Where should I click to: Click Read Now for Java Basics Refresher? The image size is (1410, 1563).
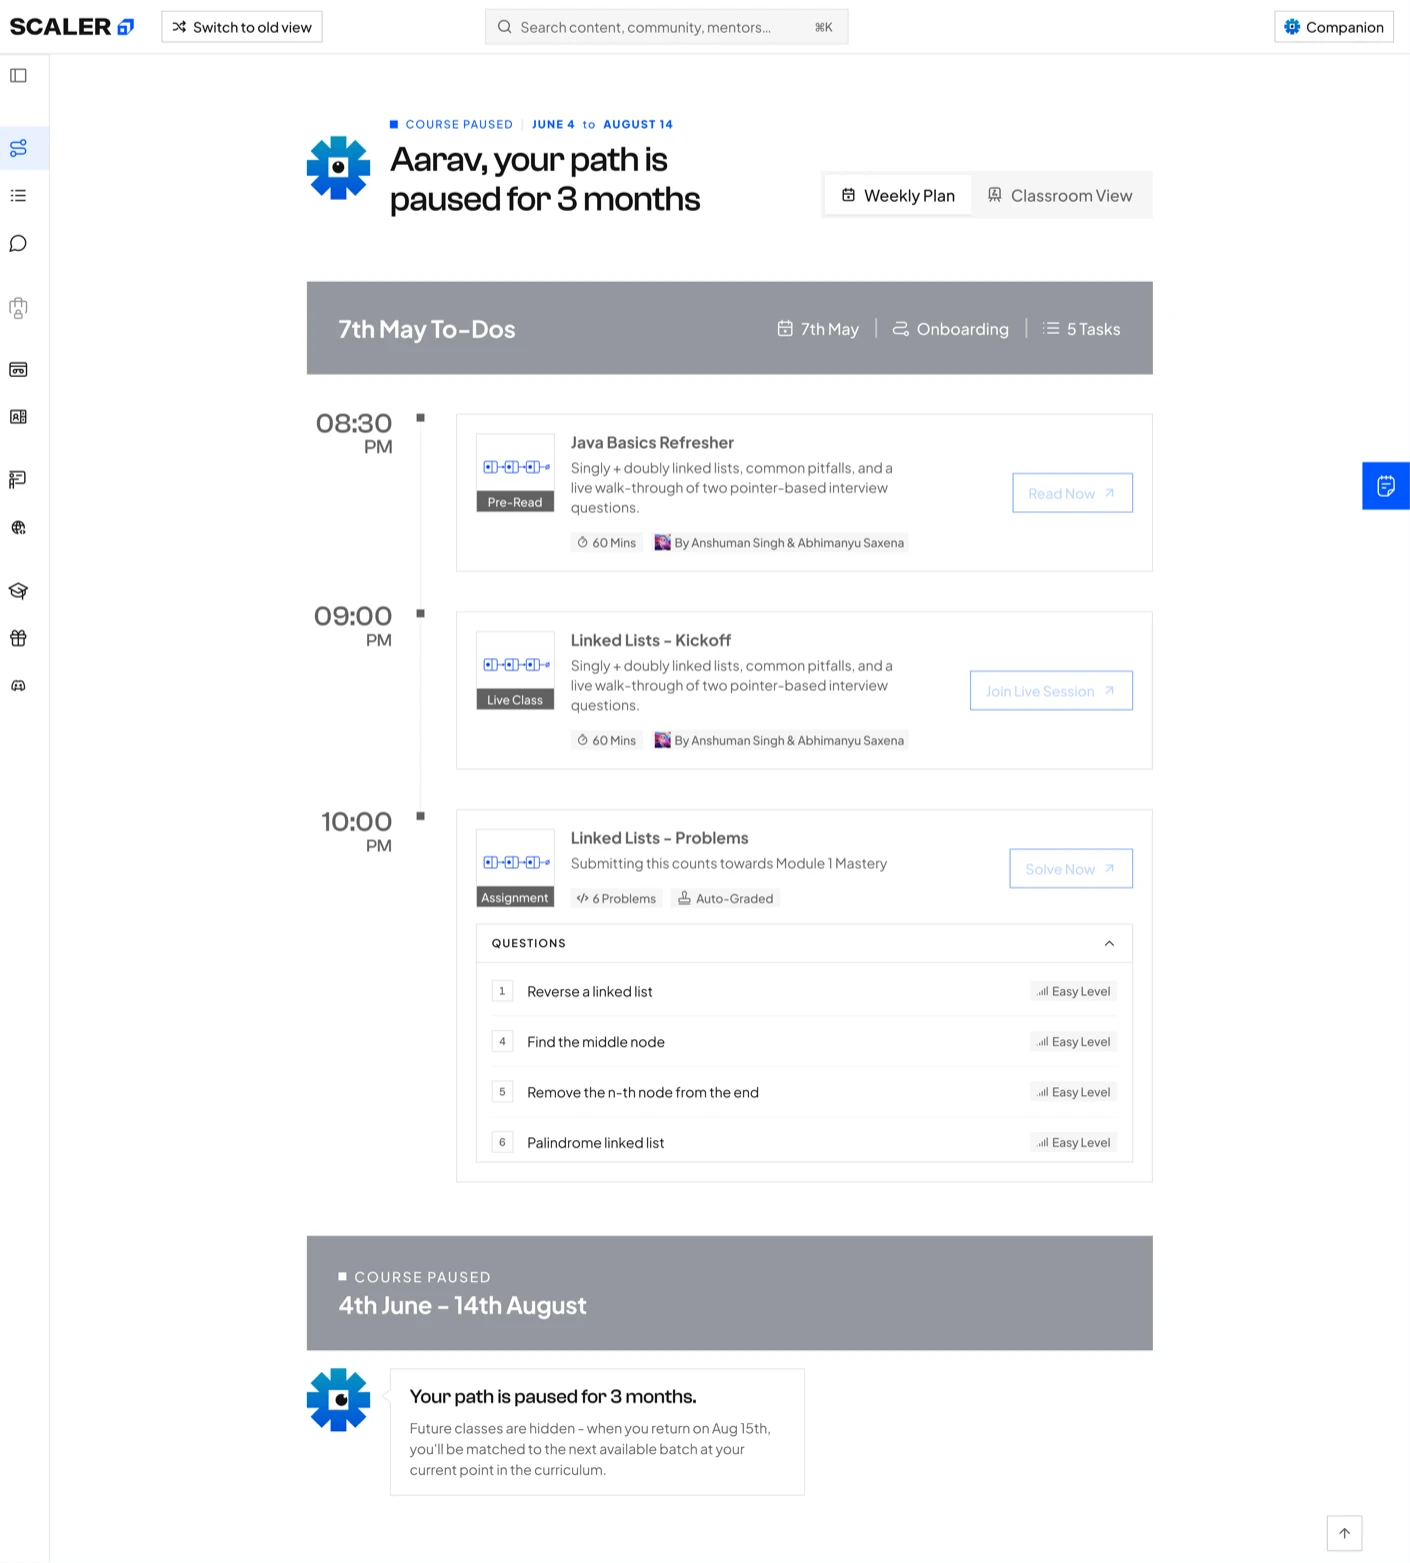pyautogui.click(x=1072, y=493)
